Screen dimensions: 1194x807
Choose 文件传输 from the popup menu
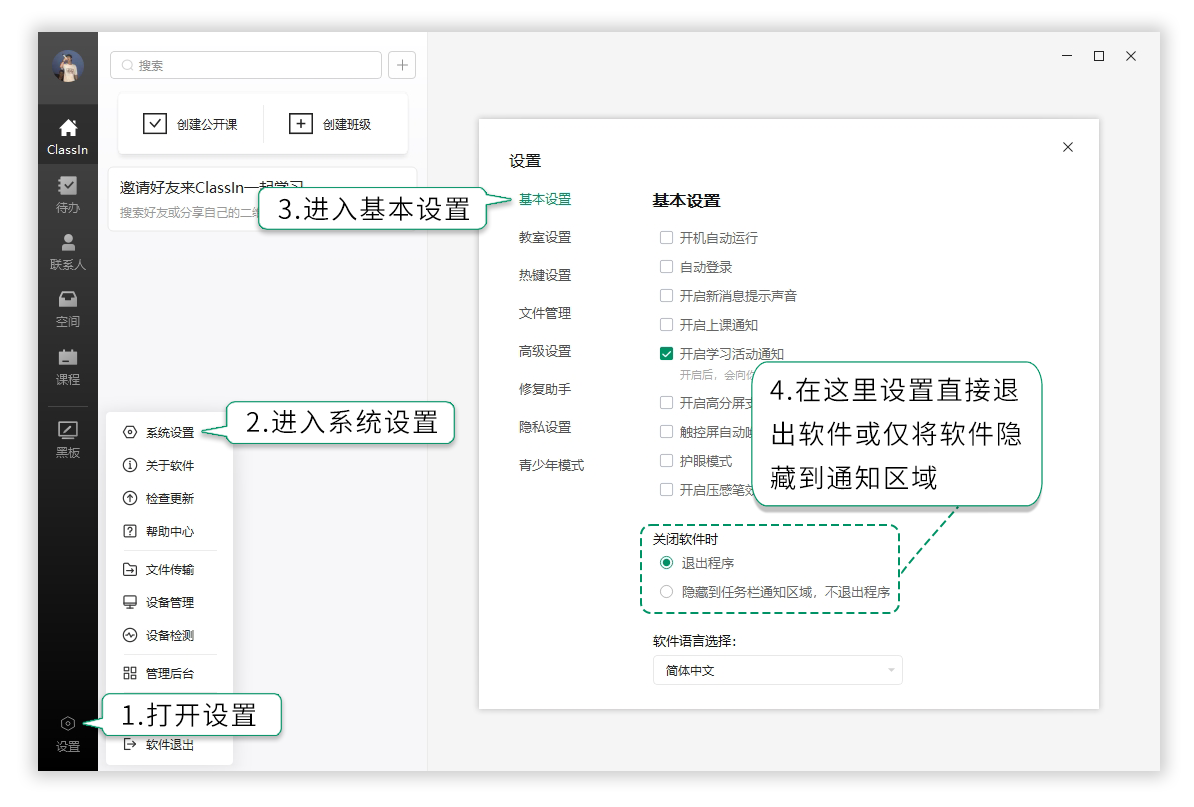(x=169, y=569)
